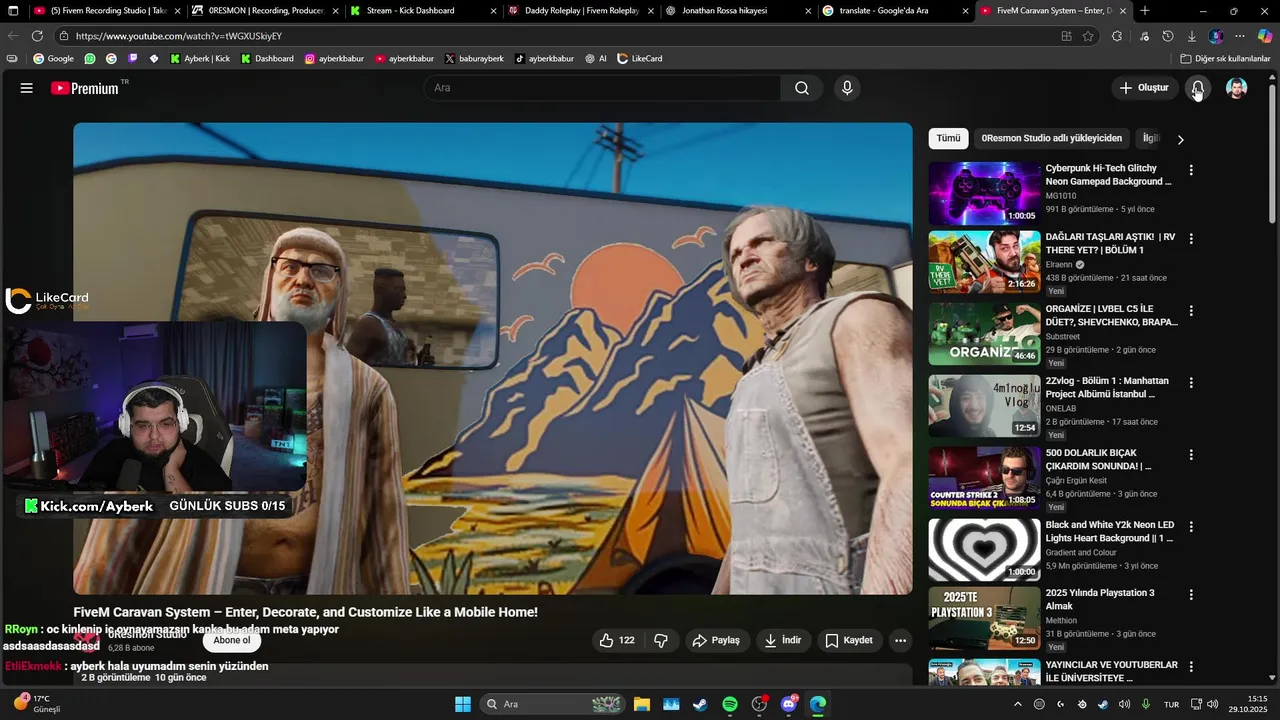
Task: Click the Windows taskbar search box
Action: (x=553, y=704)
